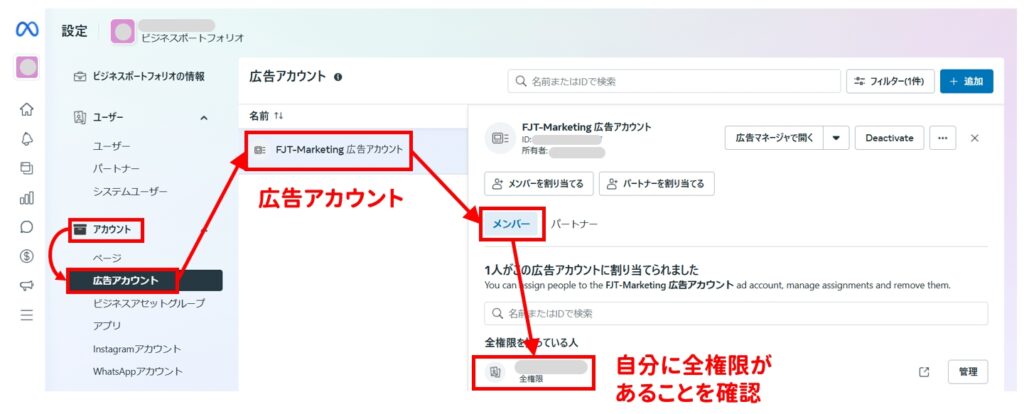Image resolution: width=1024 pixels, height=414 pixels.
Task: Select ユーザー sub-item under ユーザー section
Action: click(x=111, y=146)
